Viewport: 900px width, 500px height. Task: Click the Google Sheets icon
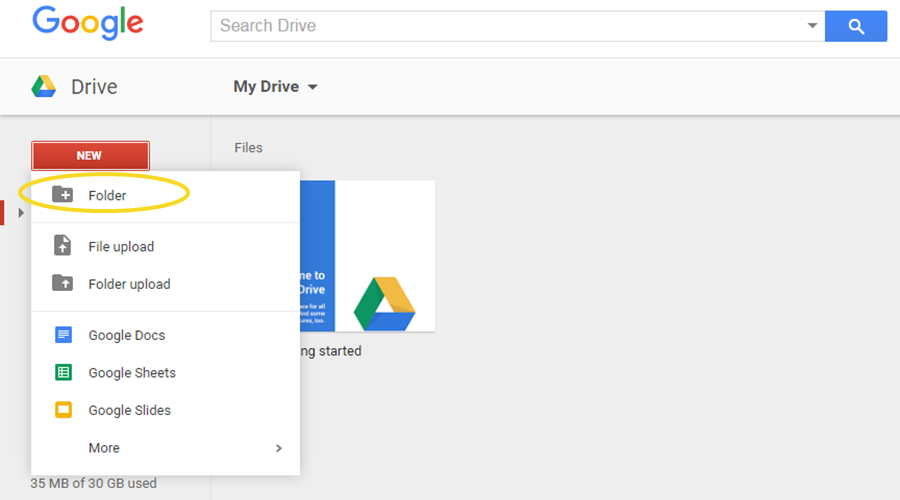click(63, 373)
